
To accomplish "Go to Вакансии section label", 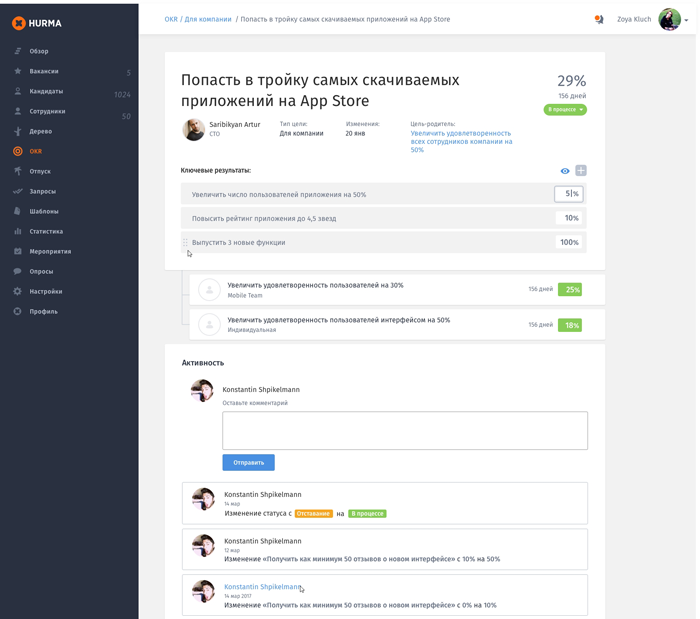I will (x=44, y=71).
